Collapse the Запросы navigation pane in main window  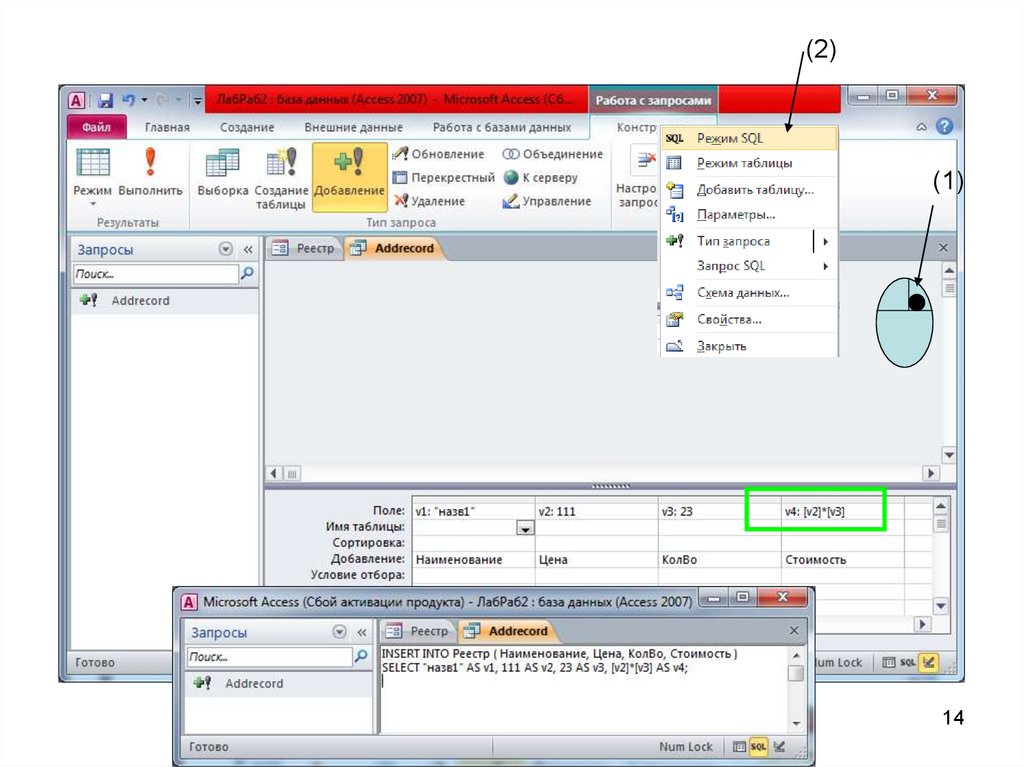248,249
